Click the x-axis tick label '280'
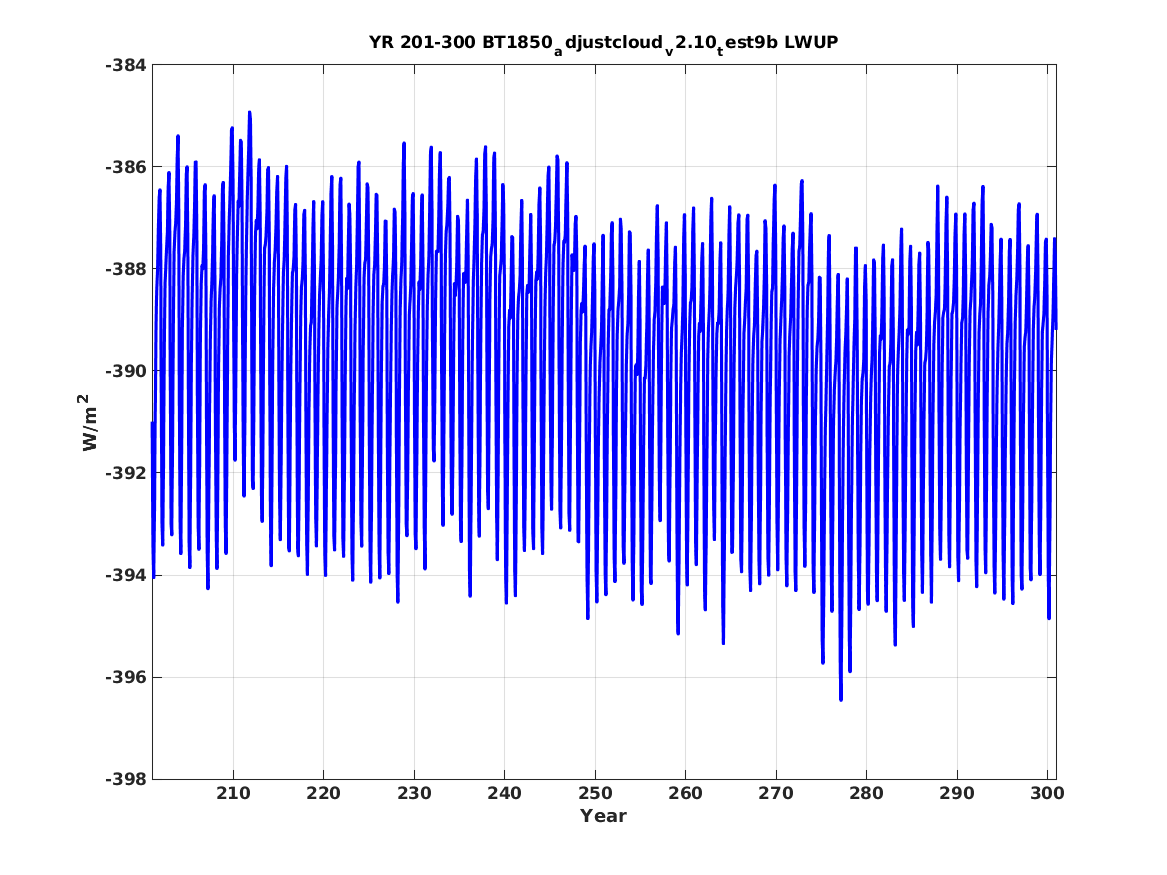The width and height of the screenshot is (1167, 875). pyautogui.click(x=866, y=794)
